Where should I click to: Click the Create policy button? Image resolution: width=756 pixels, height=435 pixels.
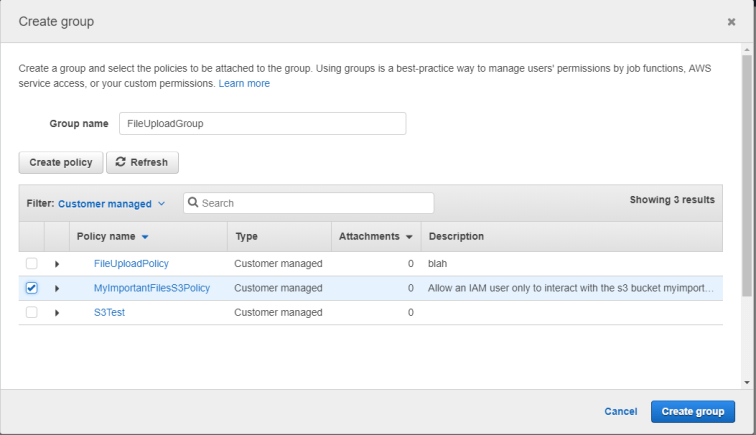[x=60, y=162]
